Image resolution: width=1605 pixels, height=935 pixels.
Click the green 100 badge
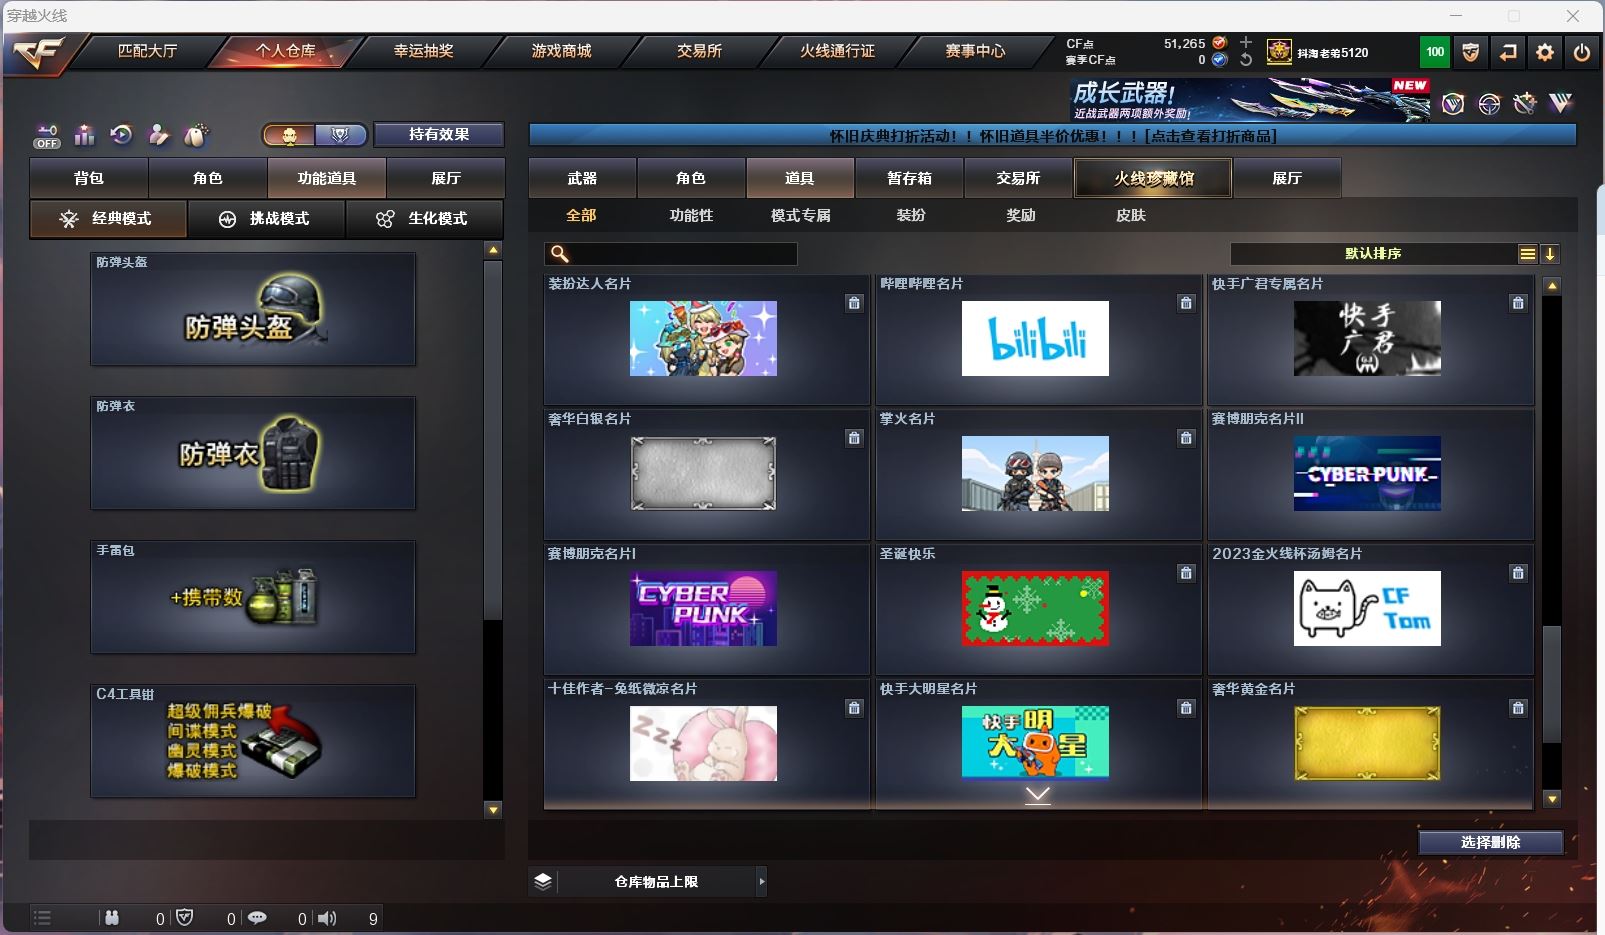[x=1435, y=52]
